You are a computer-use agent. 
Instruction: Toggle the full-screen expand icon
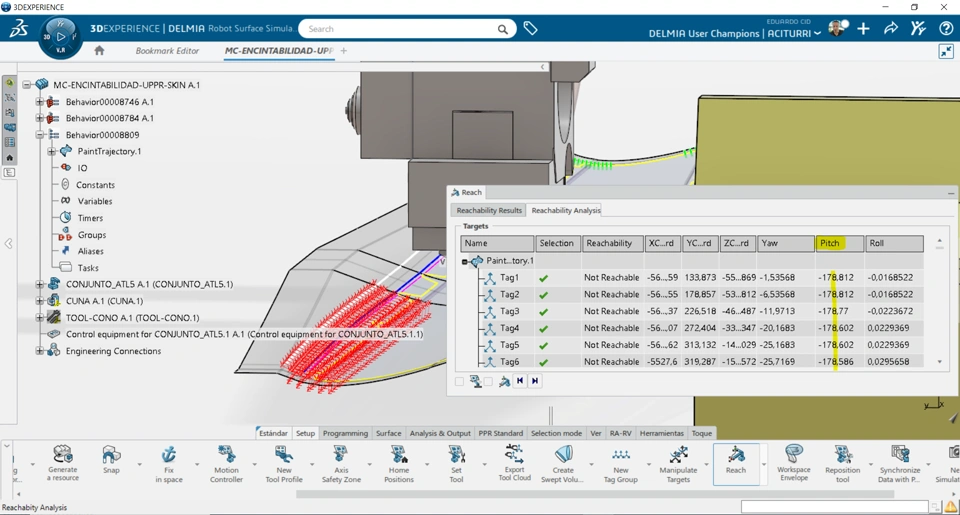(946, 51)
